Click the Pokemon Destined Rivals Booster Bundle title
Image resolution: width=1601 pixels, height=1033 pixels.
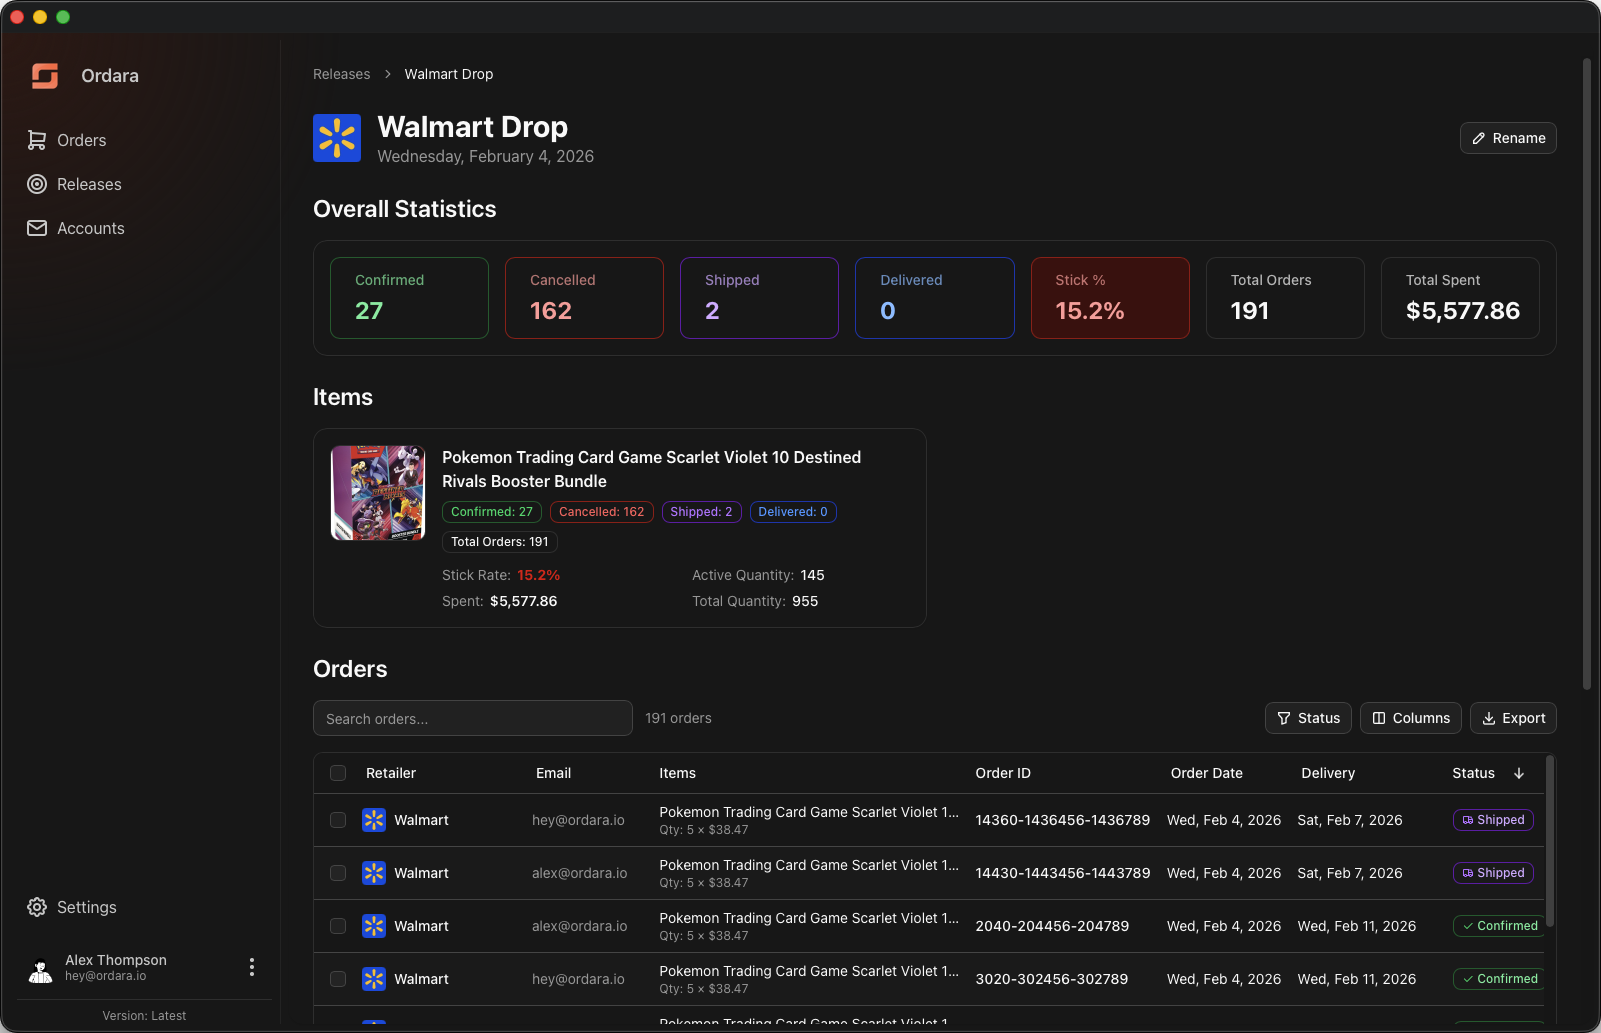(x=652, y=469)
